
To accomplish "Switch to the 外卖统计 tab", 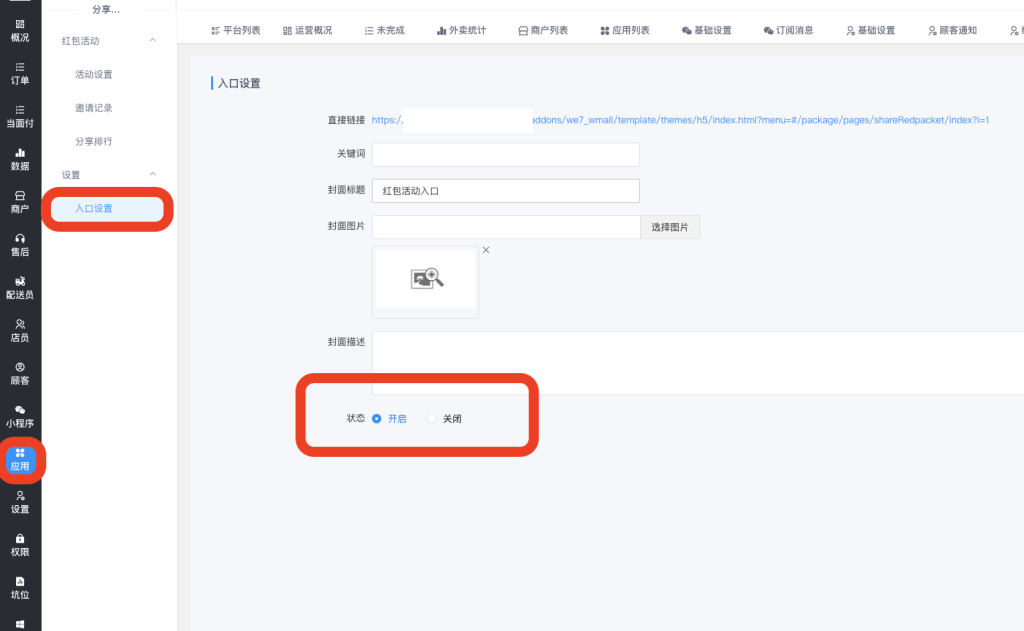I will click(x=461, y=31).
